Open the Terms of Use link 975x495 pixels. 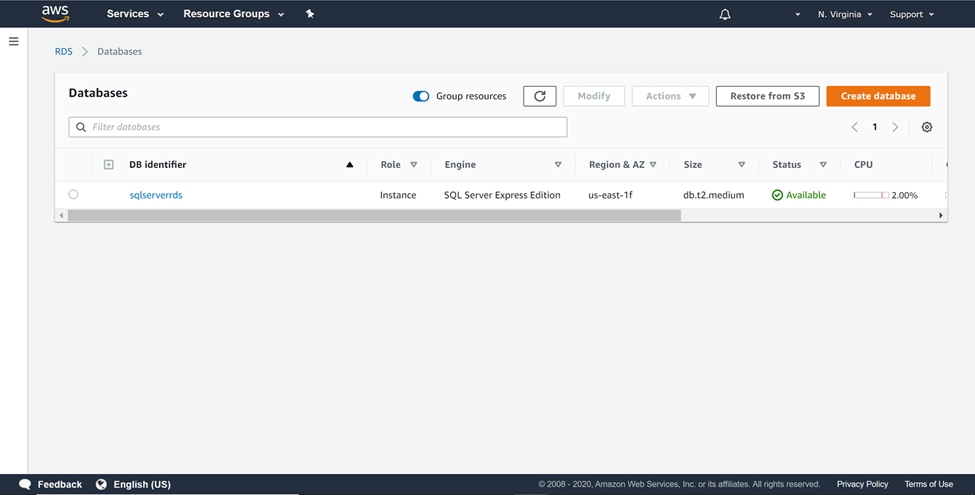click(928, 484)
